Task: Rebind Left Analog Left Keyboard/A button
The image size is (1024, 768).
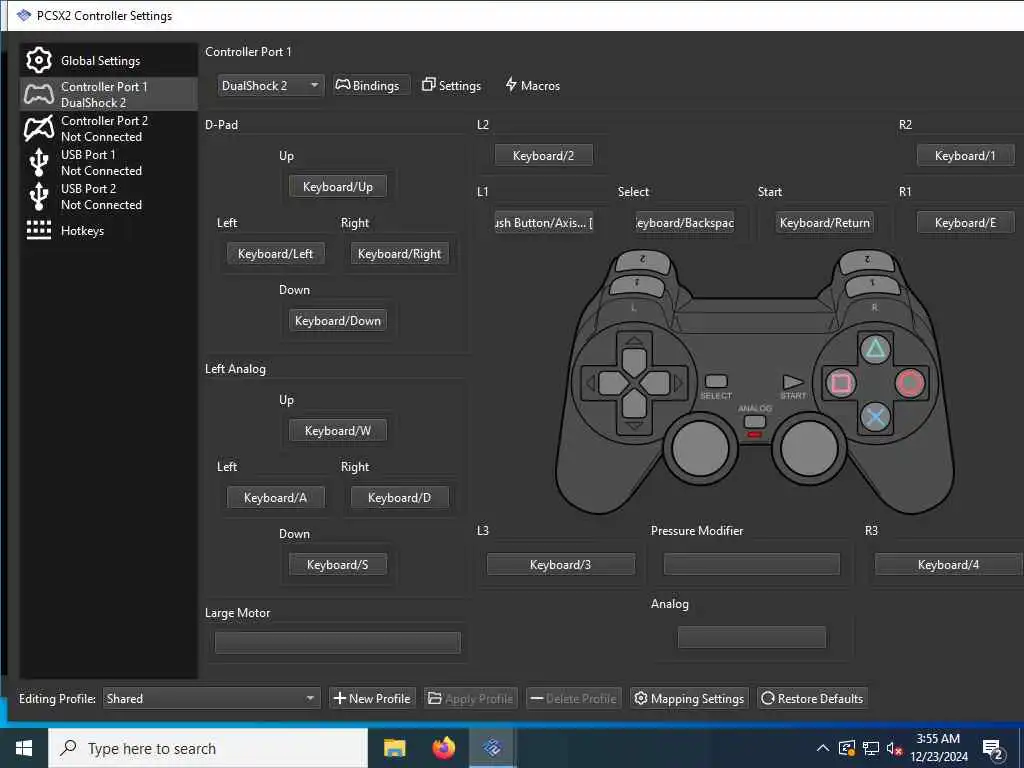Action: (276, 498)
